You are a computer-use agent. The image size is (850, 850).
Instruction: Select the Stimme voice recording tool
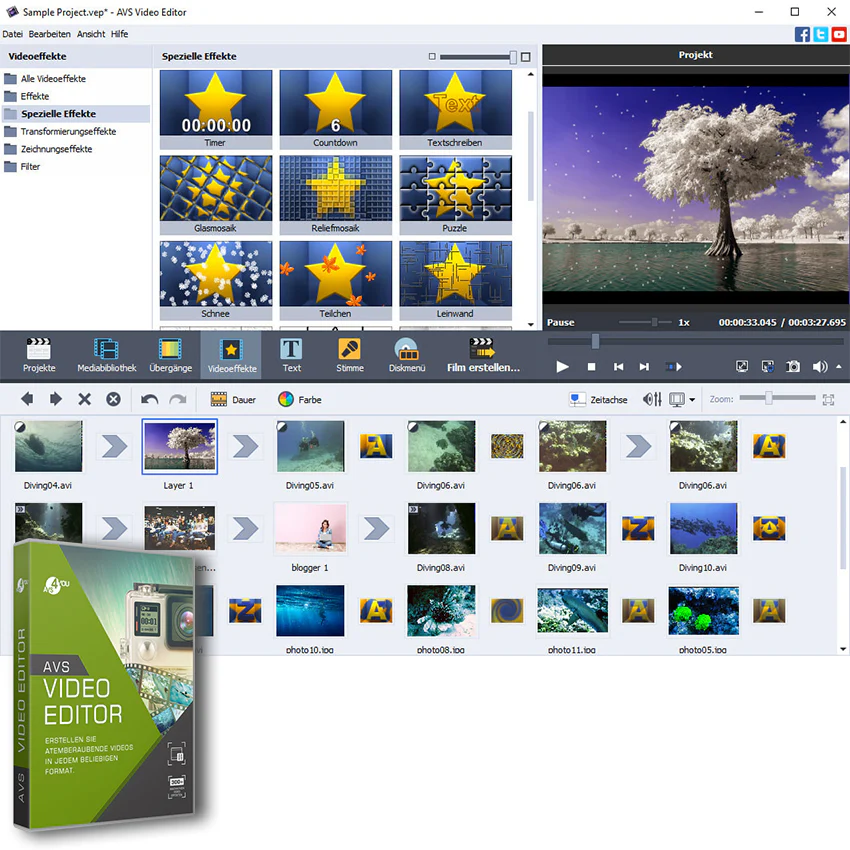click(x=350, y=355)
